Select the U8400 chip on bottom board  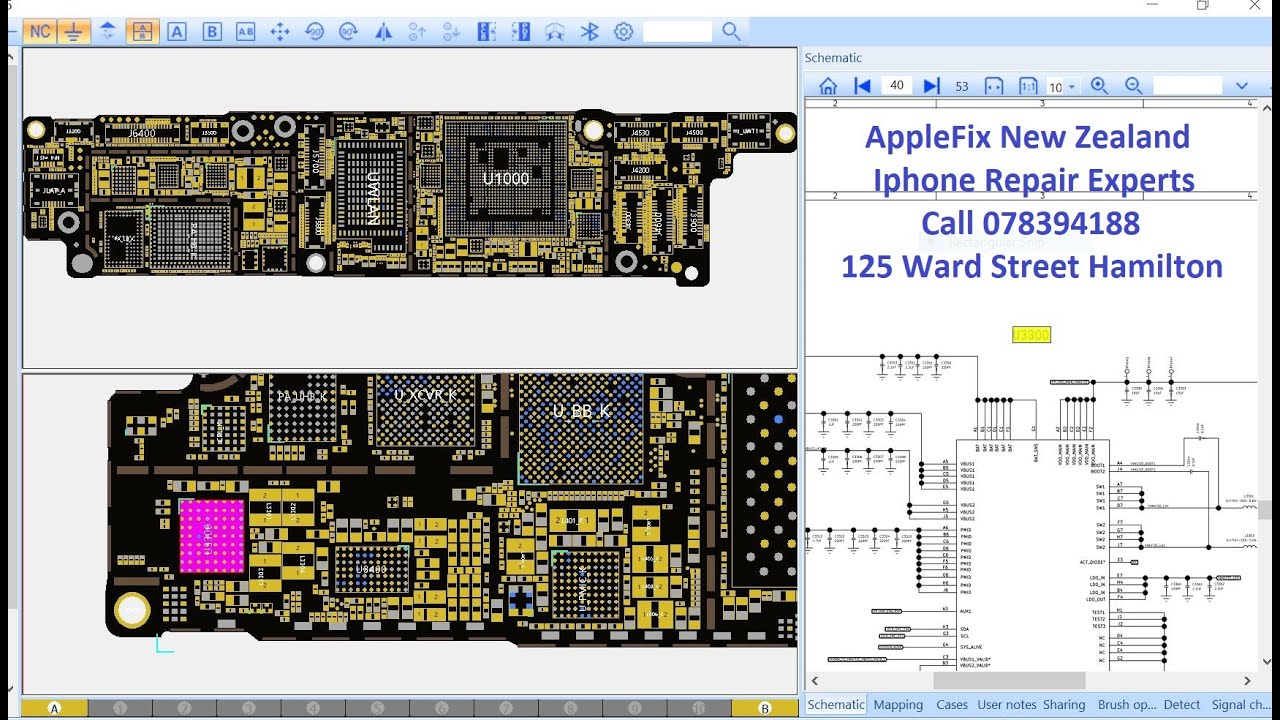pos(372,570)
